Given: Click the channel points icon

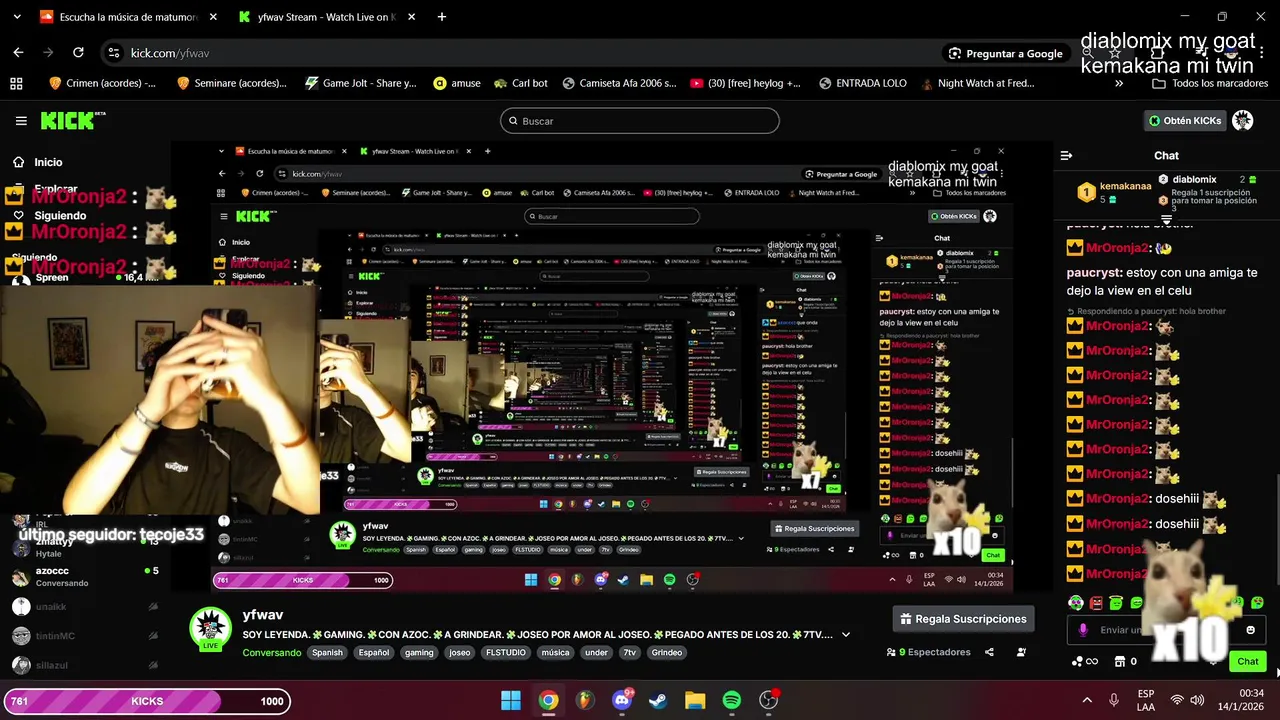Looking at the screenshot, I should (x=1084, y=661).
